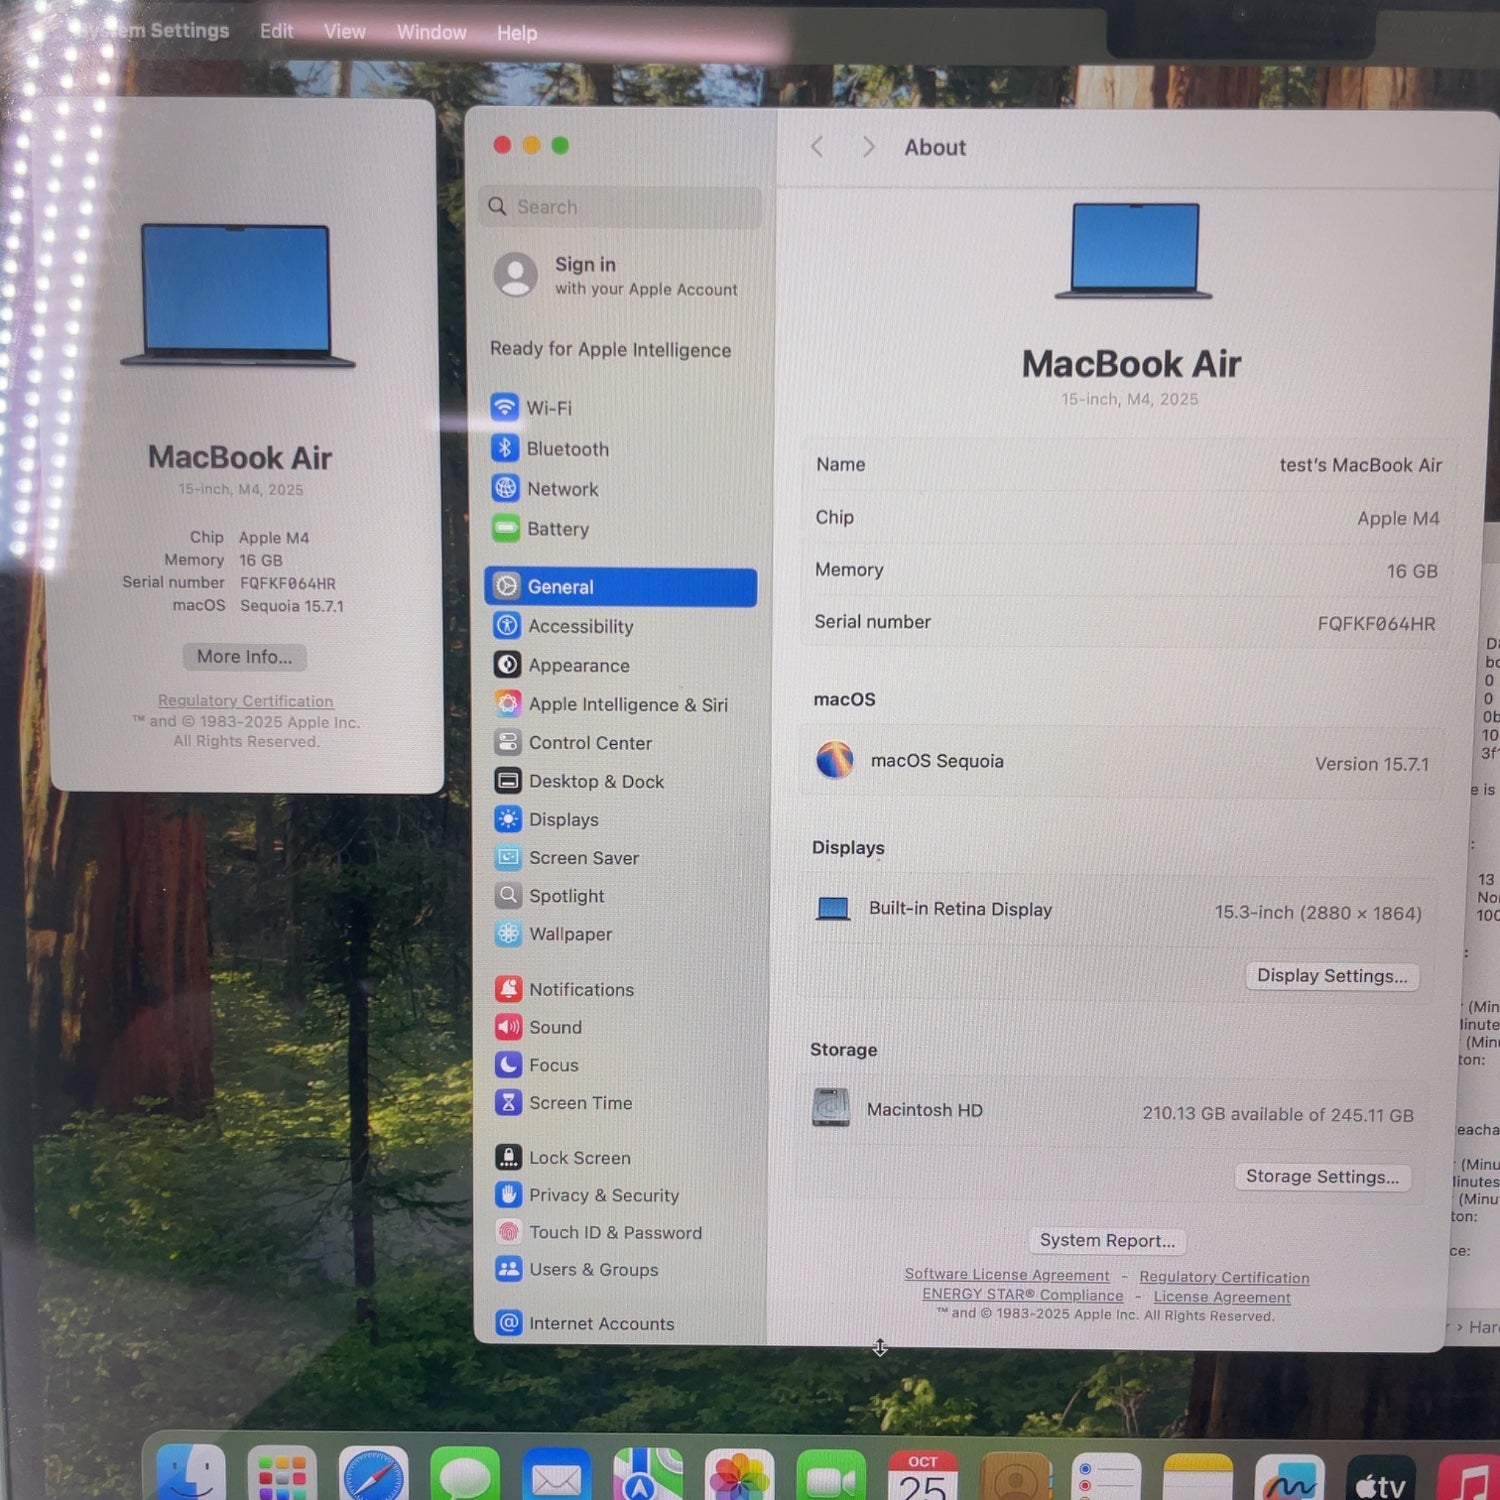The width and height of the screenshot is (1500, 1500).
Task: Open Accessibility settings
Action: tap(580, 626)
